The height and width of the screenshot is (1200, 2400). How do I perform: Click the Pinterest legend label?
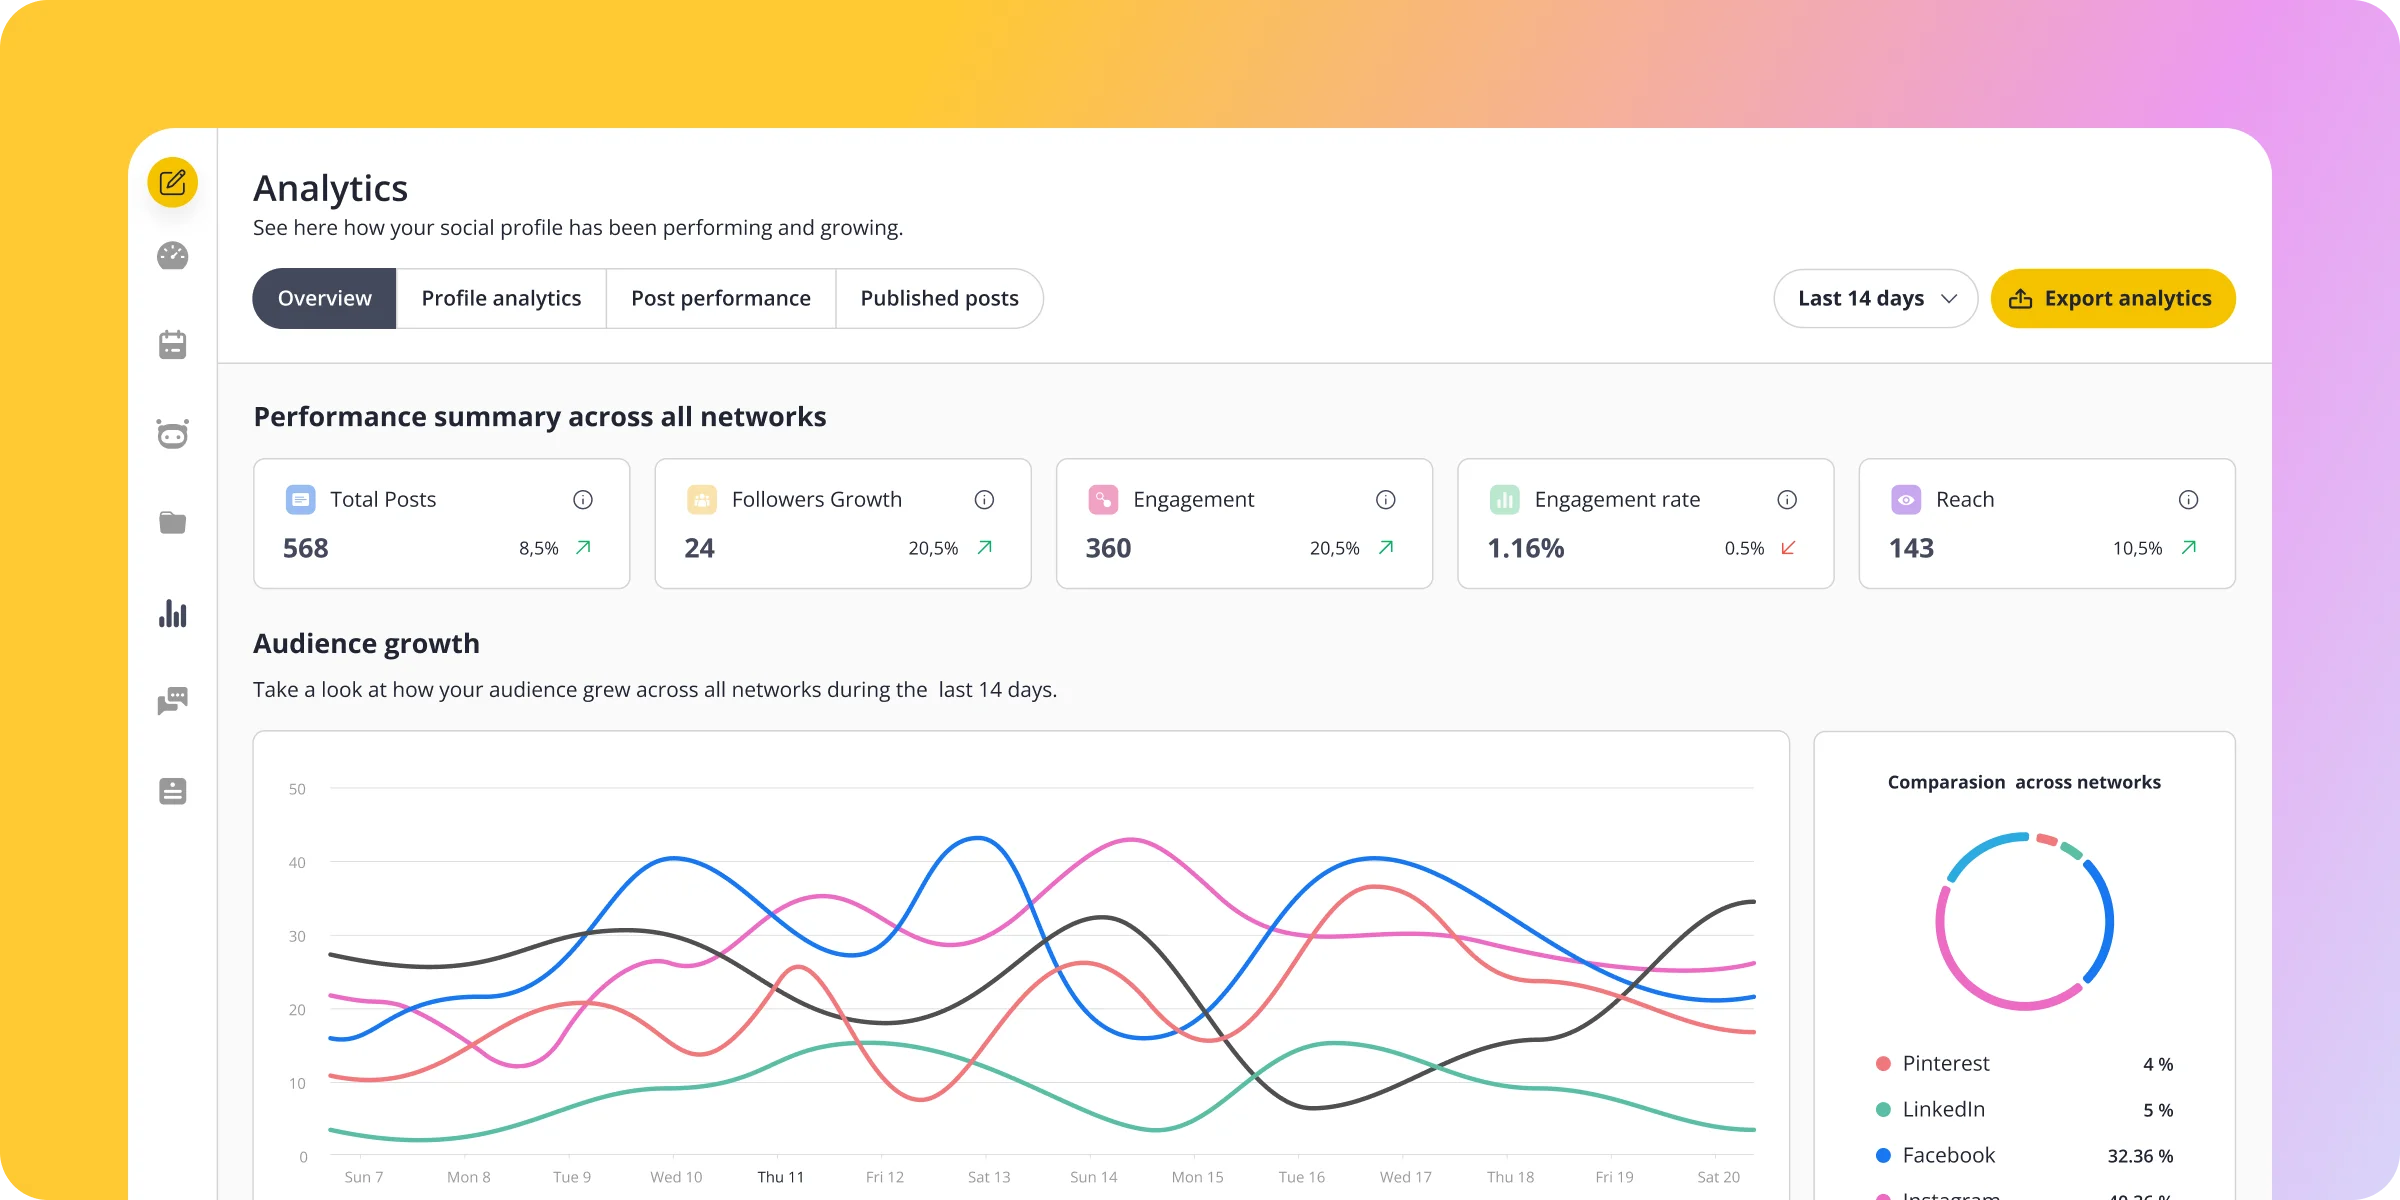click(x=1946, y=1063)
